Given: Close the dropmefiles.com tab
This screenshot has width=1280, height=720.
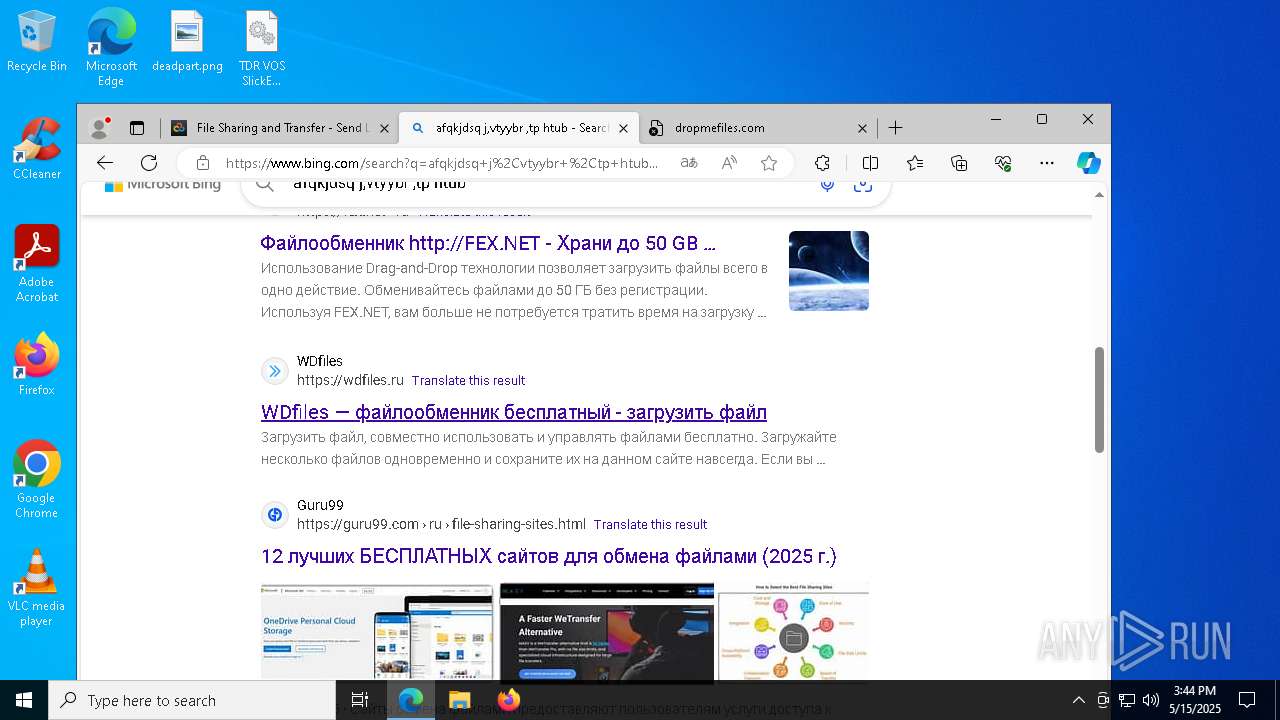Looking at the screenshot, I should point(862,128).
